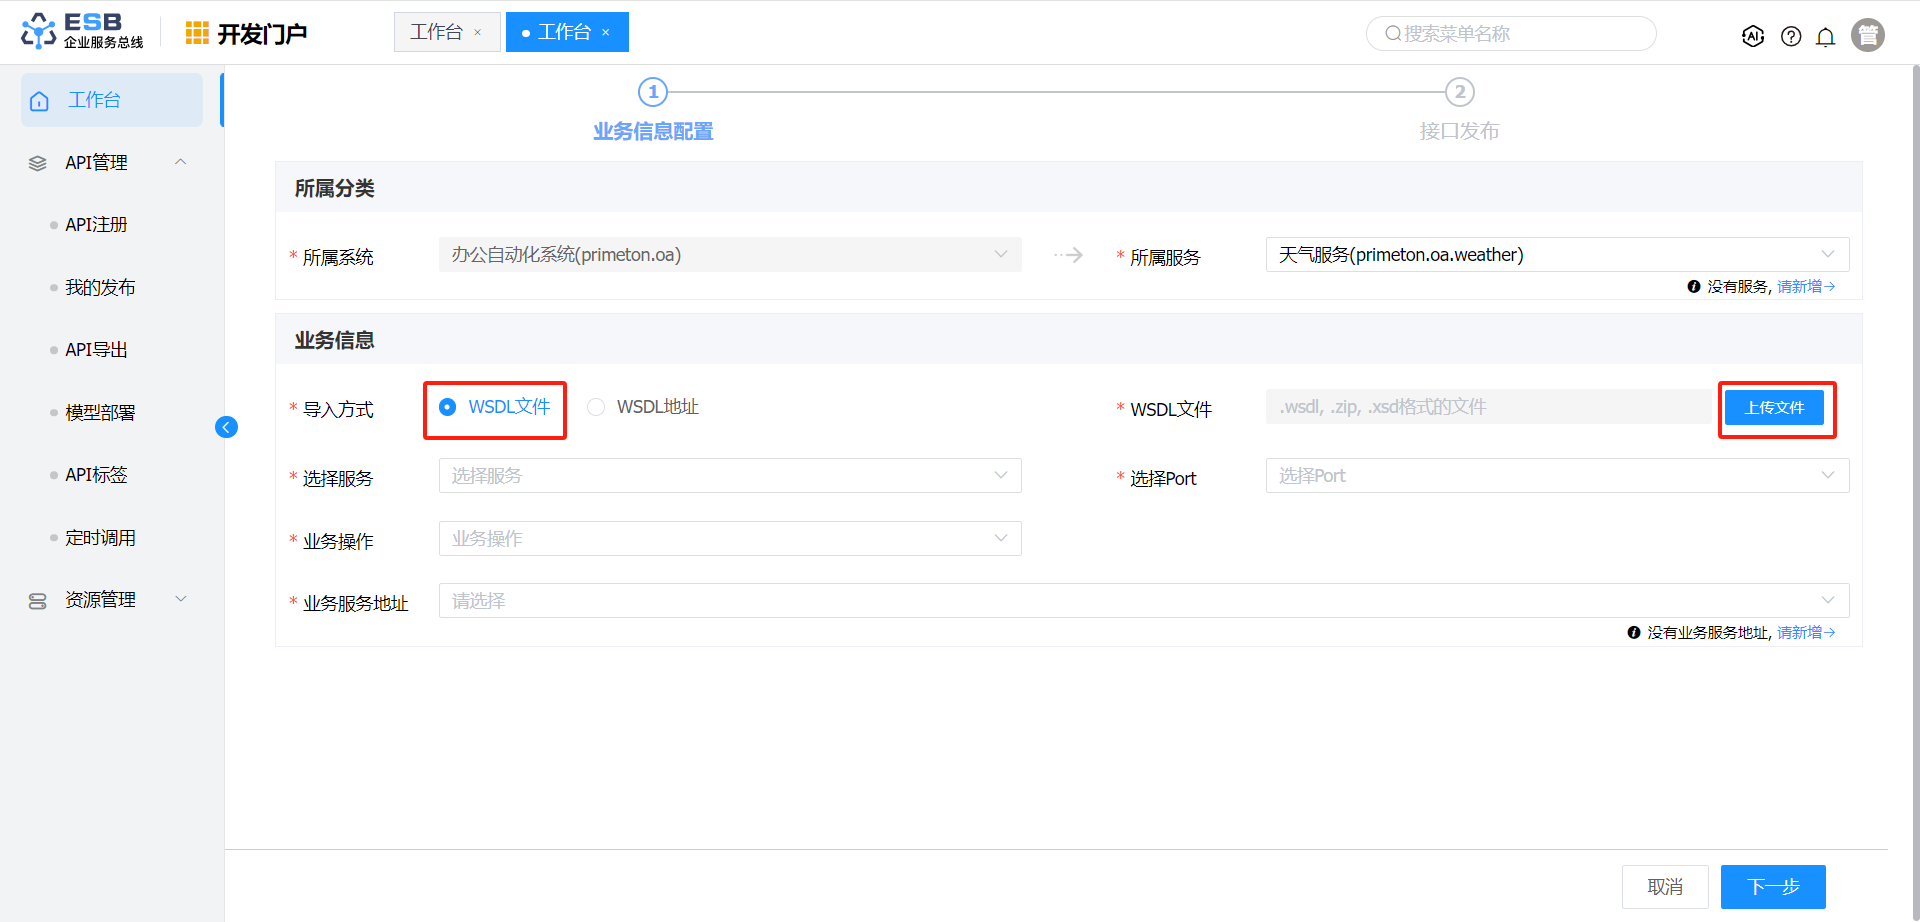
Task: Click the user avatar icon
Action: tap(1867, 35)
